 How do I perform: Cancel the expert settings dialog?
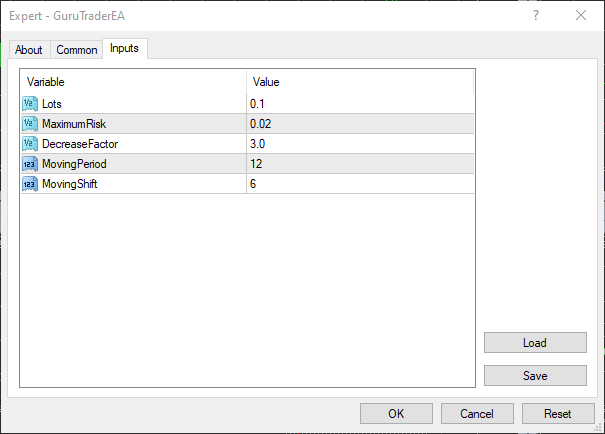[x=477, y=414]
